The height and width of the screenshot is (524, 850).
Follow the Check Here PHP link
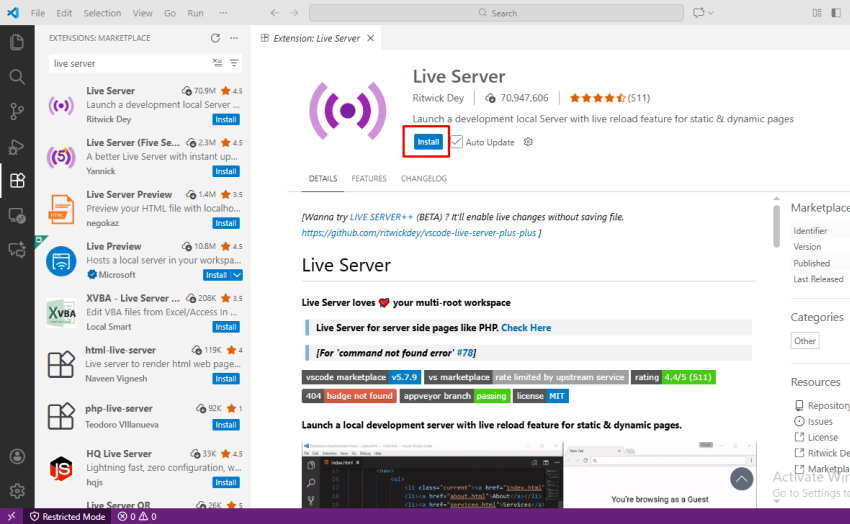click(526, 328)
